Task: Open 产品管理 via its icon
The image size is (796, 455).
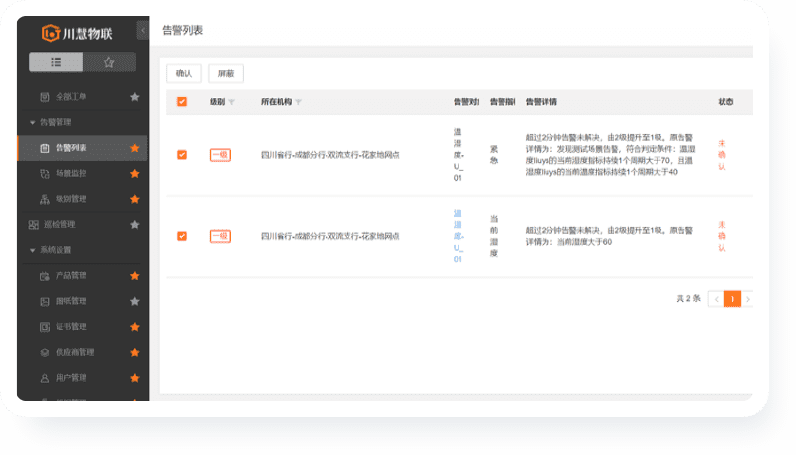Action: pyautogui.click(x=45, y=276)
